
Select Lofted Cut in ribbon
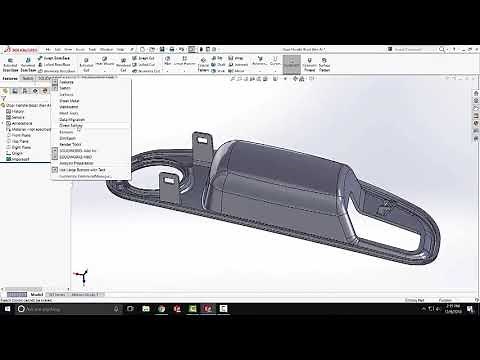[144, 65]
